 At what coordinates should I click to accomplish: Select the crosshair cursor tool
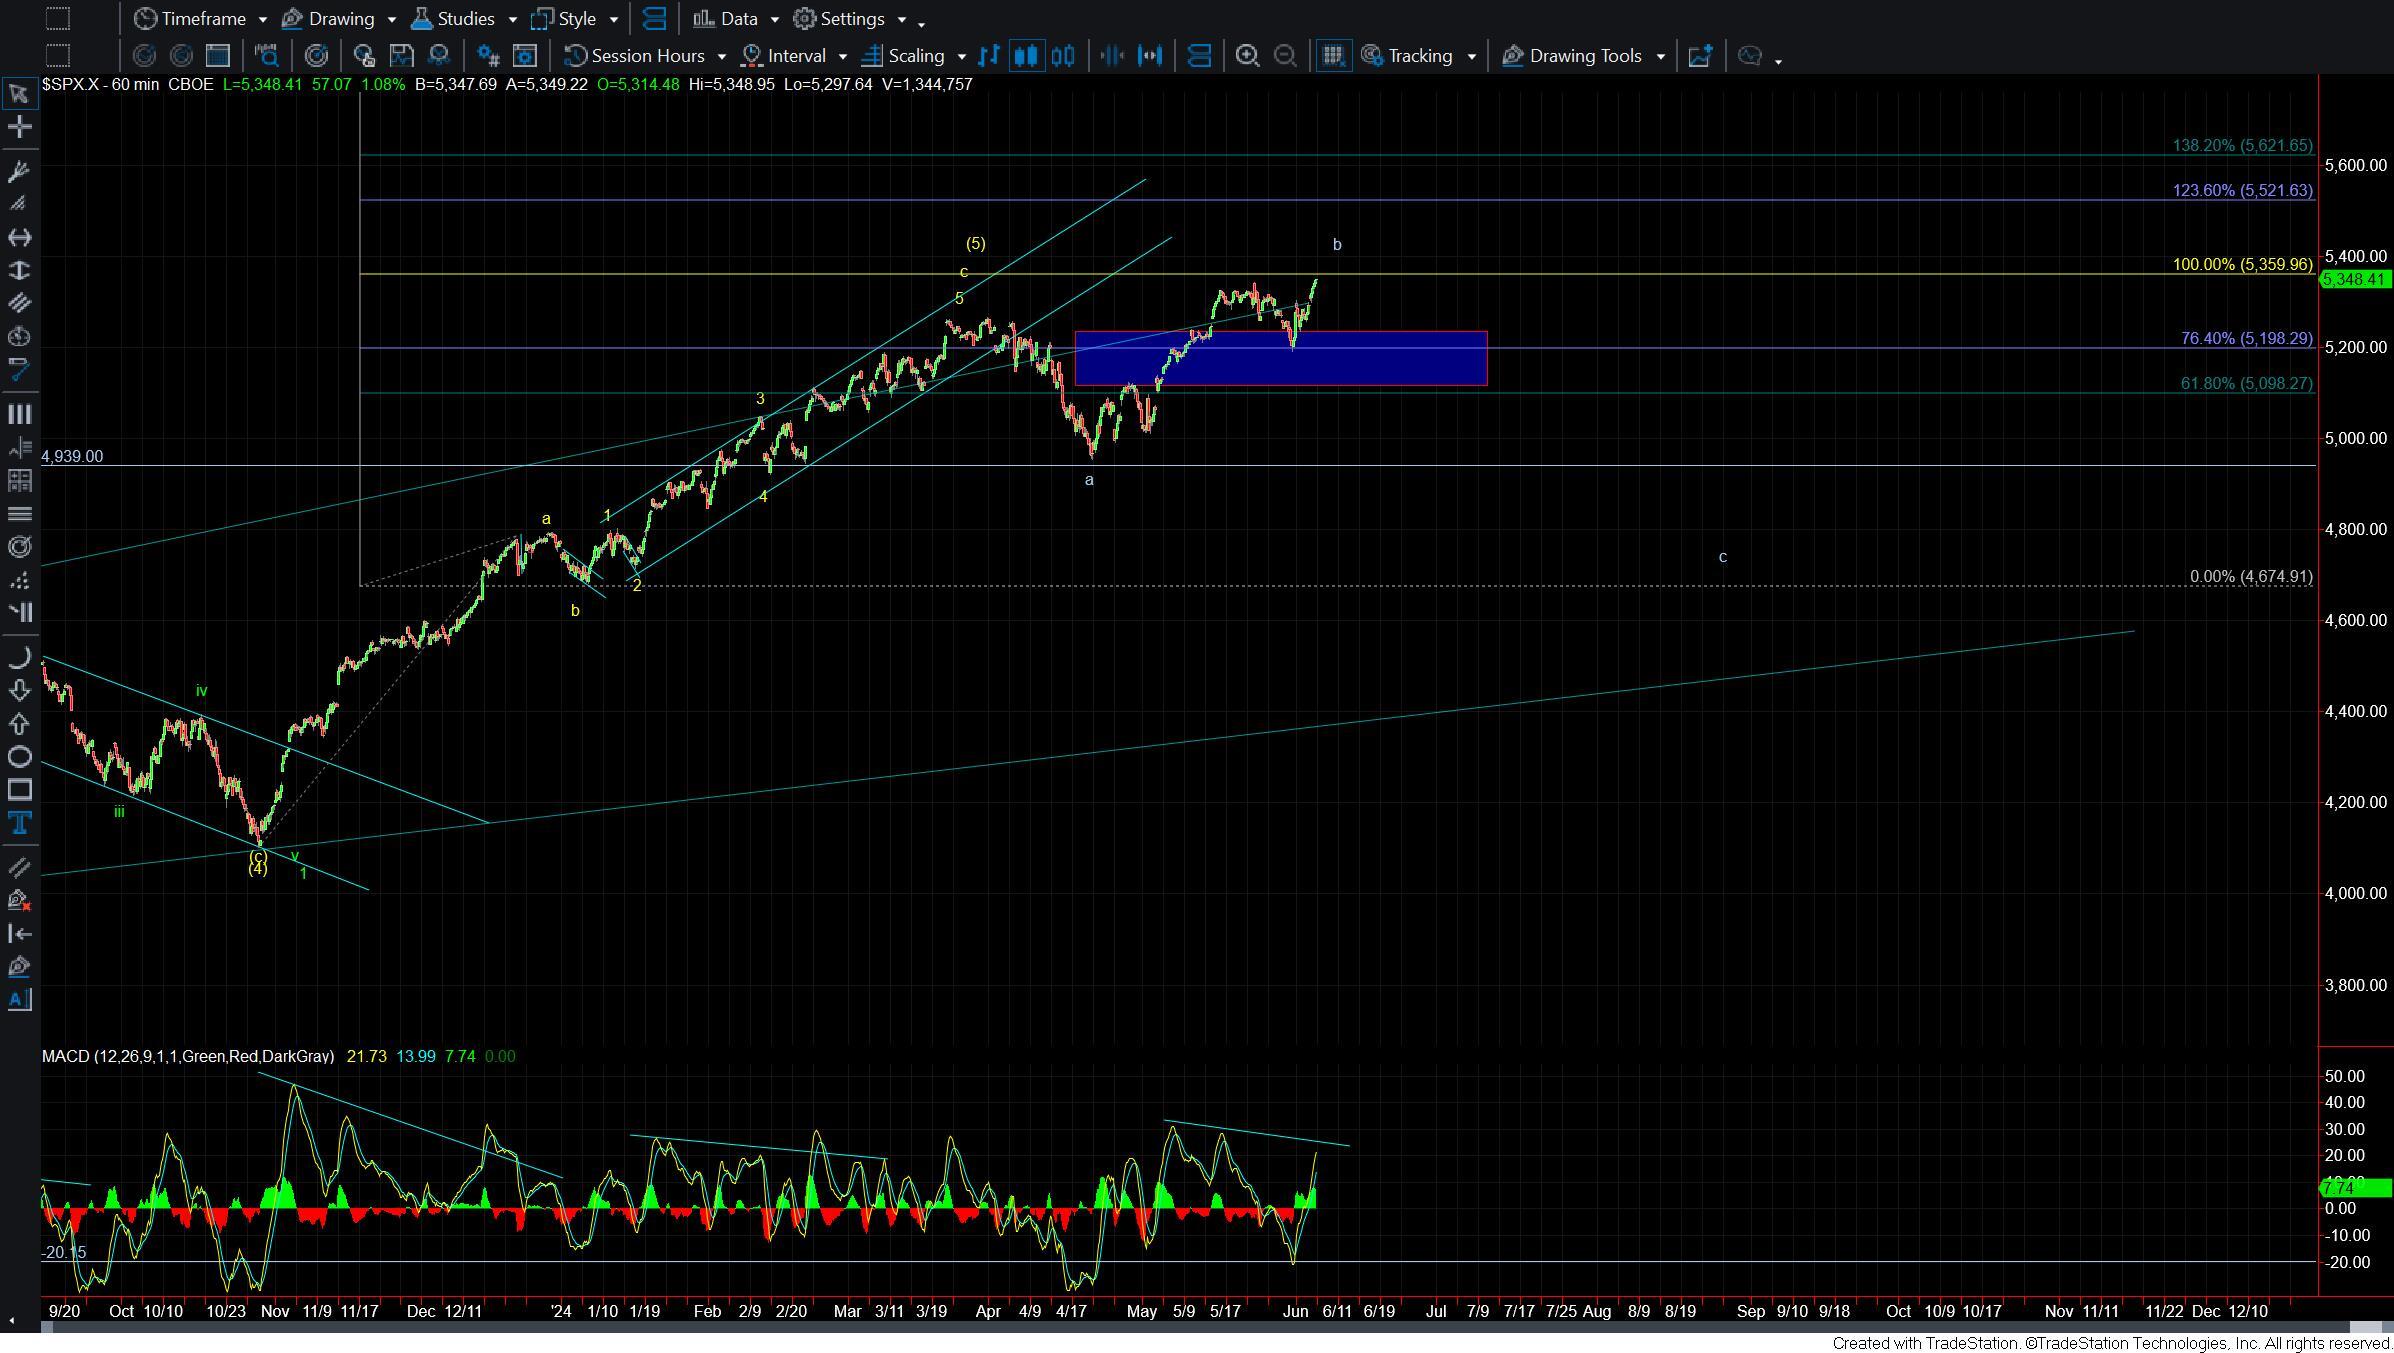click(x=18, y=127)
